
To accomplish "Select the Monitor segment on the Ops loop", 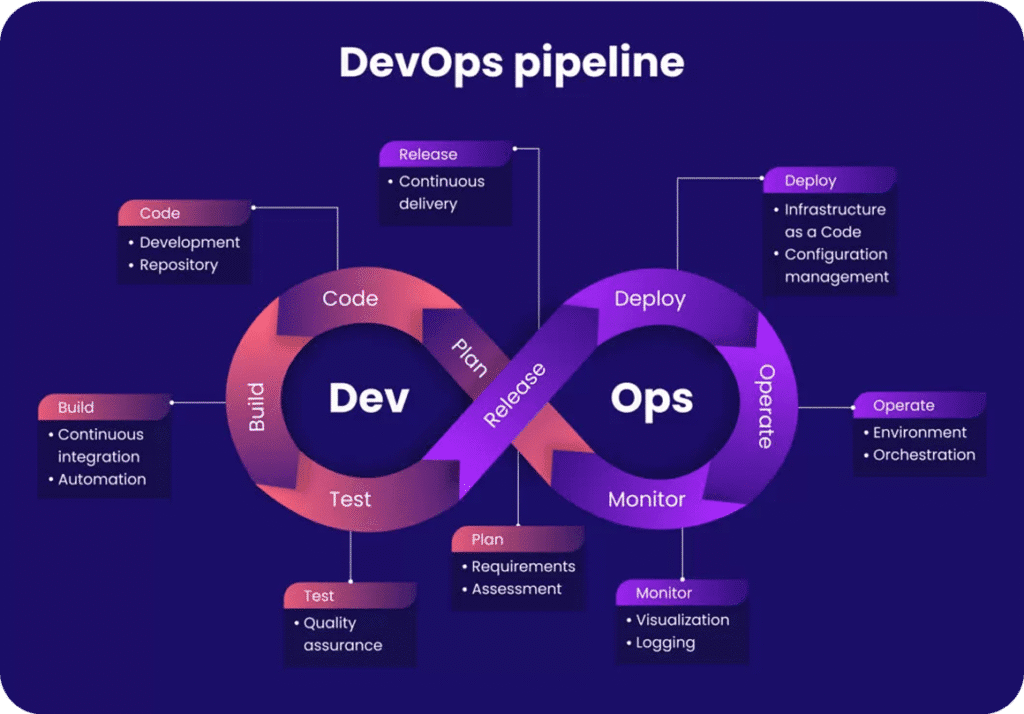I will point(647,498).
